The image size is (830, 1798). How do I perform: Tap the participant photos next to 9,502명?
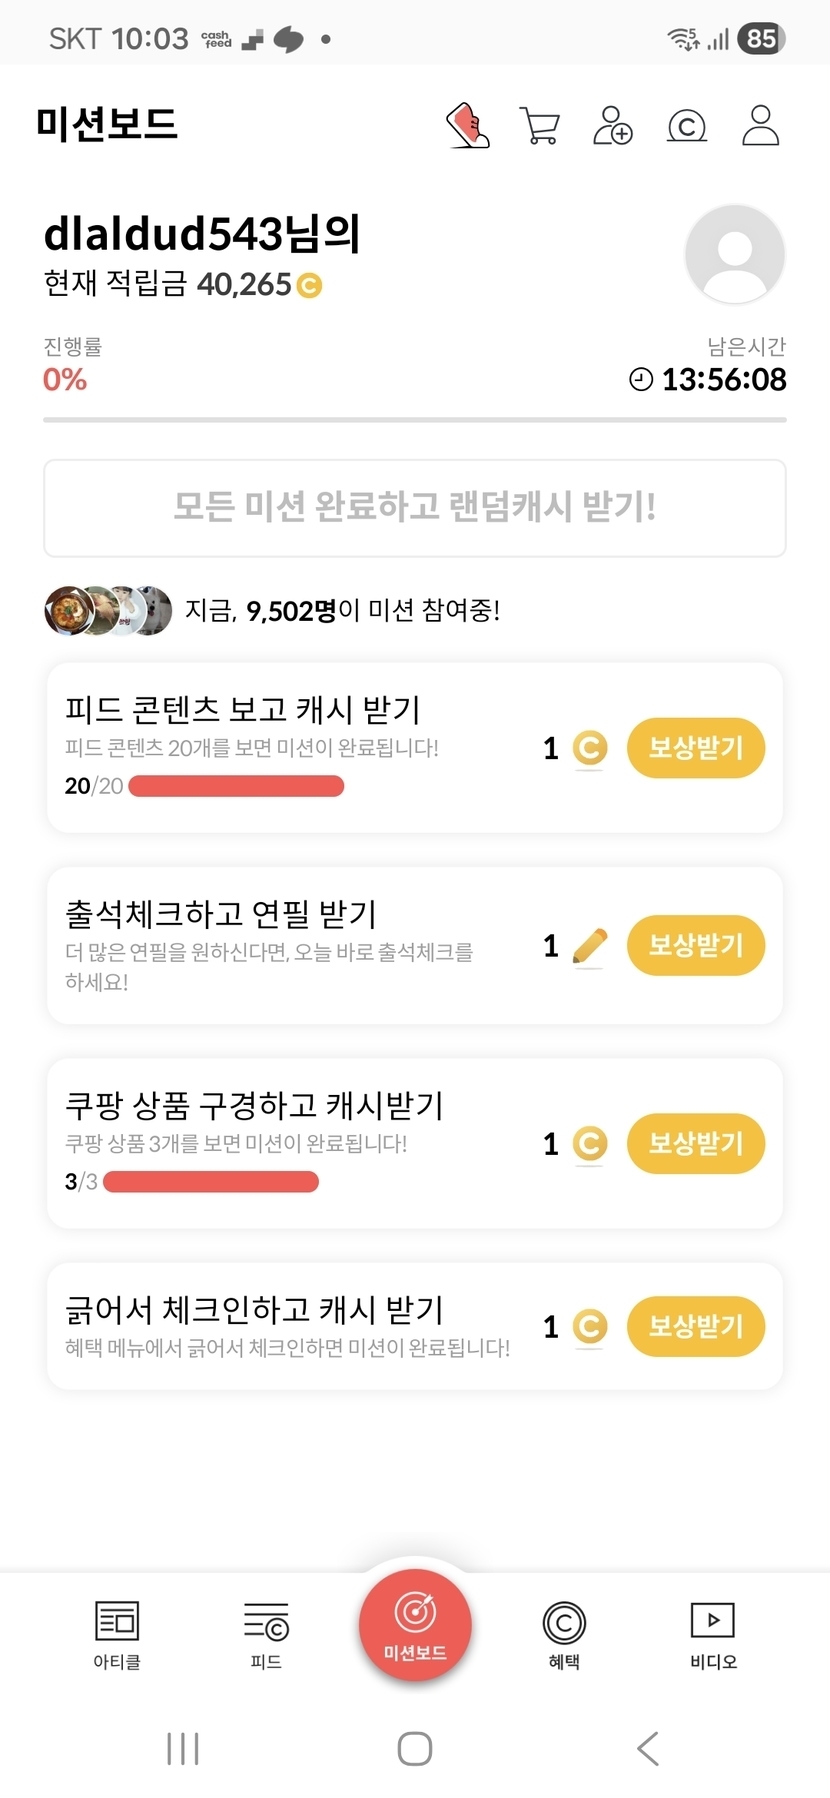coord(108,610)
